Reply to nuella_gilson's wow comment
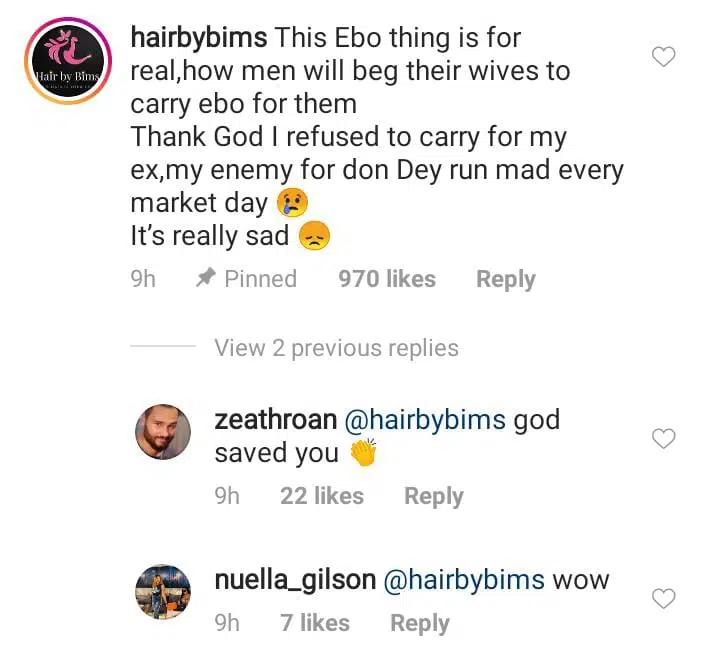This screenshot has width=720, height=657. (419, 623)
